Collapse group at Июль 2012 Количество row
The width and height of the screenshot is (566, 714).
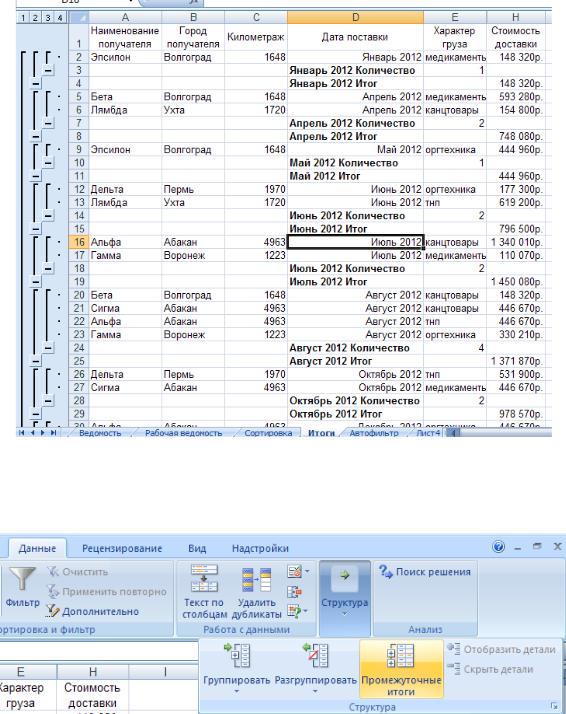(x=48, y=269)
